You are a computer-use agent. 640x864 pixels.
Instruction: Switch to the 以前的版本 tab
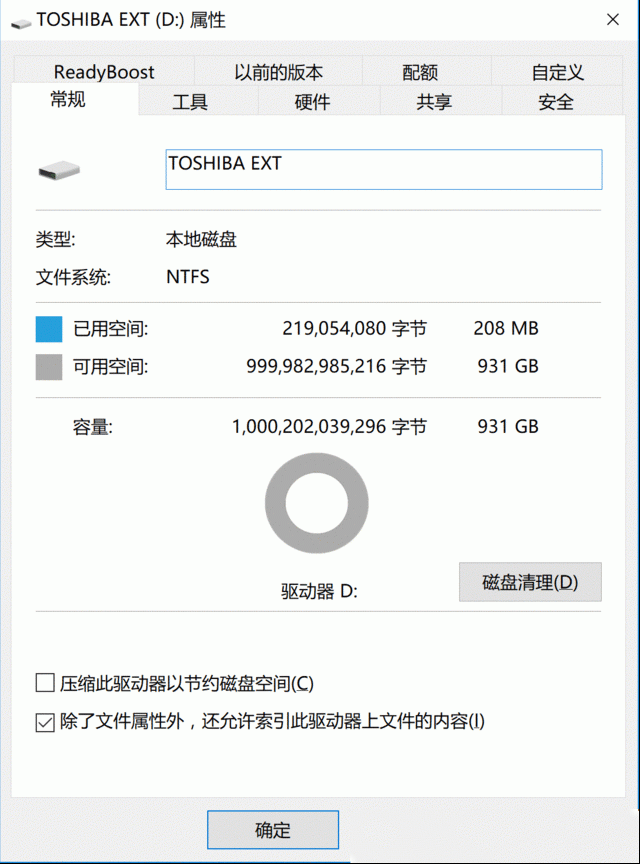point(278,71)
